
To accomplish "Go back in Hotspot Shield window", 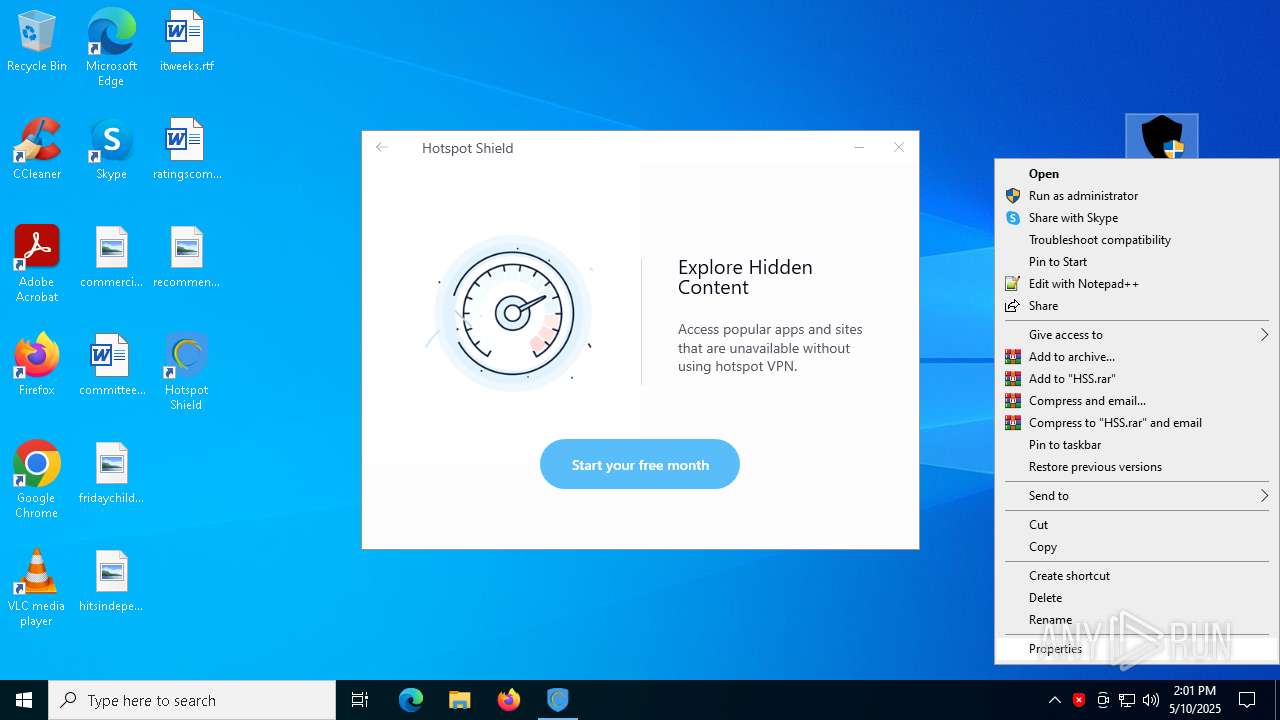I will (x=382, y=148).
